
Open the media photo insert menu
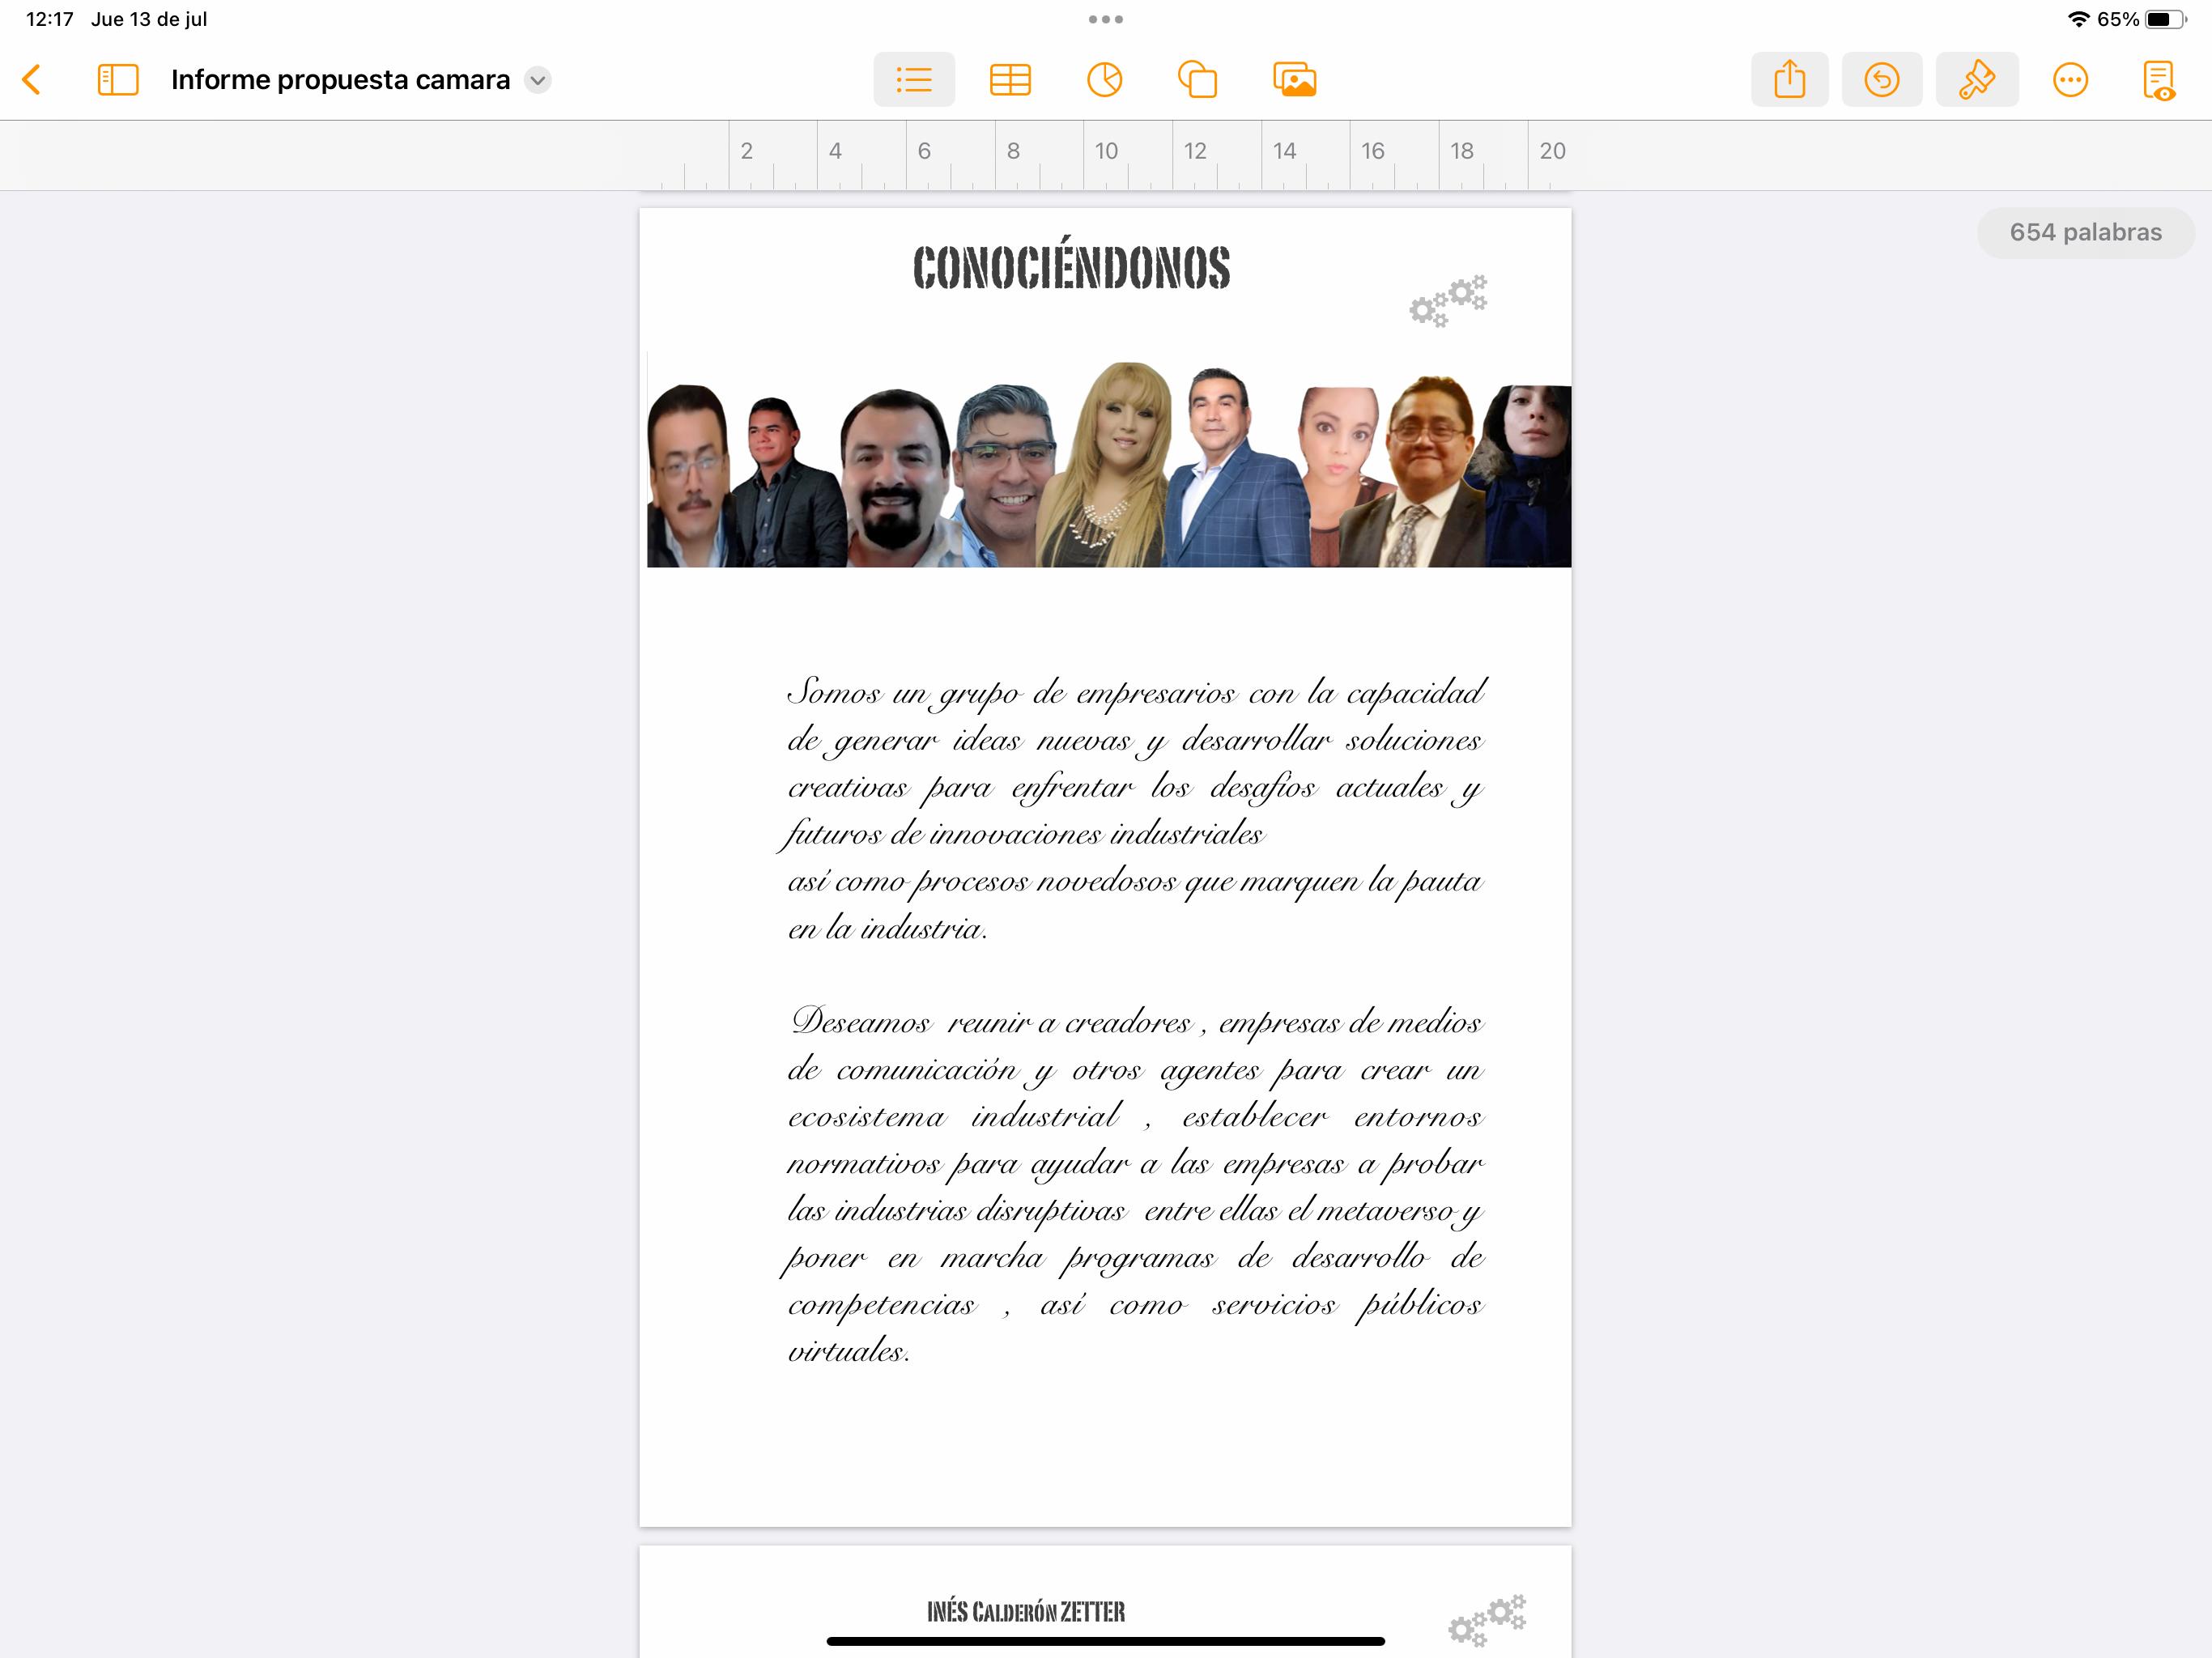pos(1294,80)
